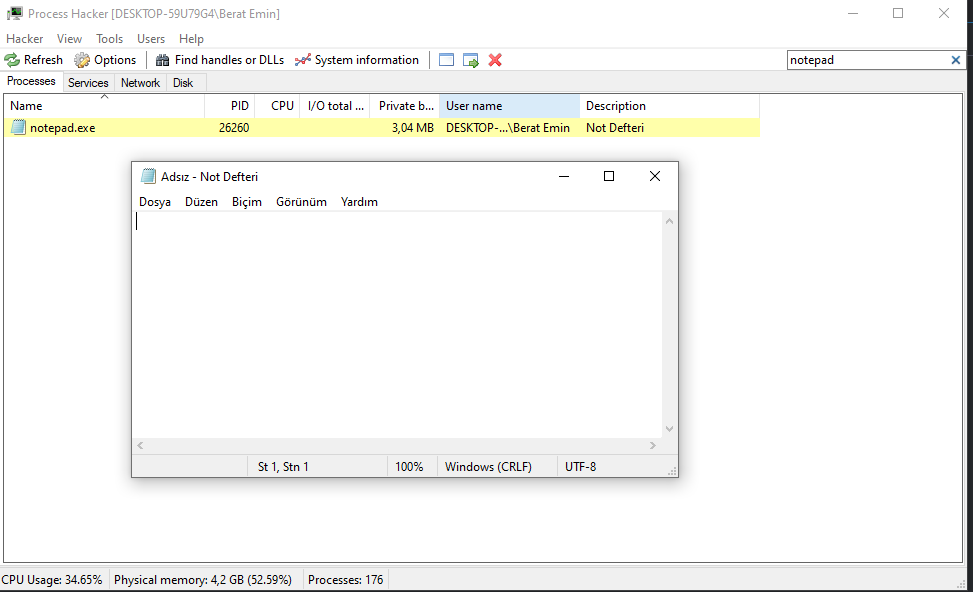Clear the notepad search filter
This screenshot has height=592, width=973.
point(956,60)
